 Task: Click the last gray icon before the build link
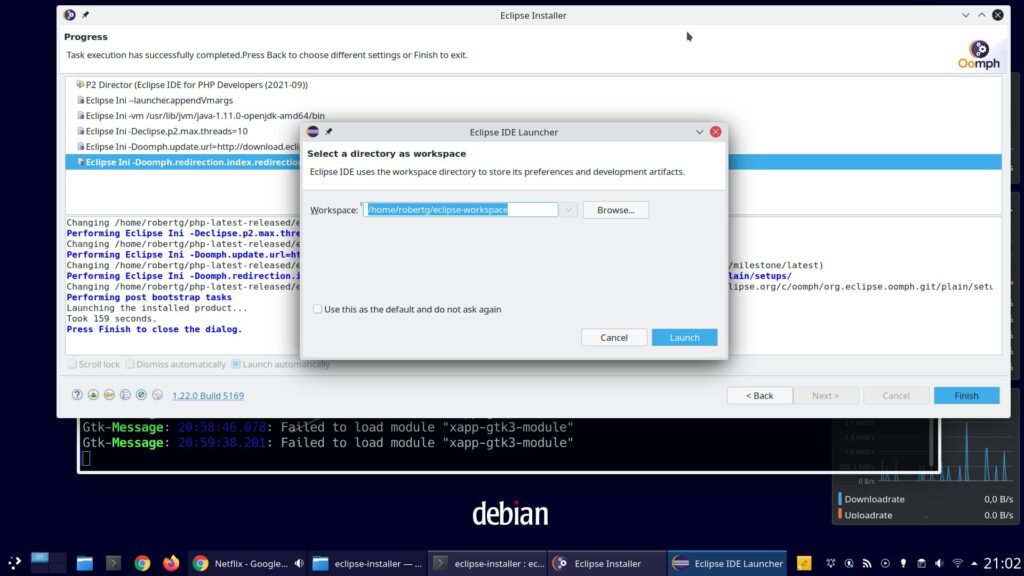(x=157, y=395)
